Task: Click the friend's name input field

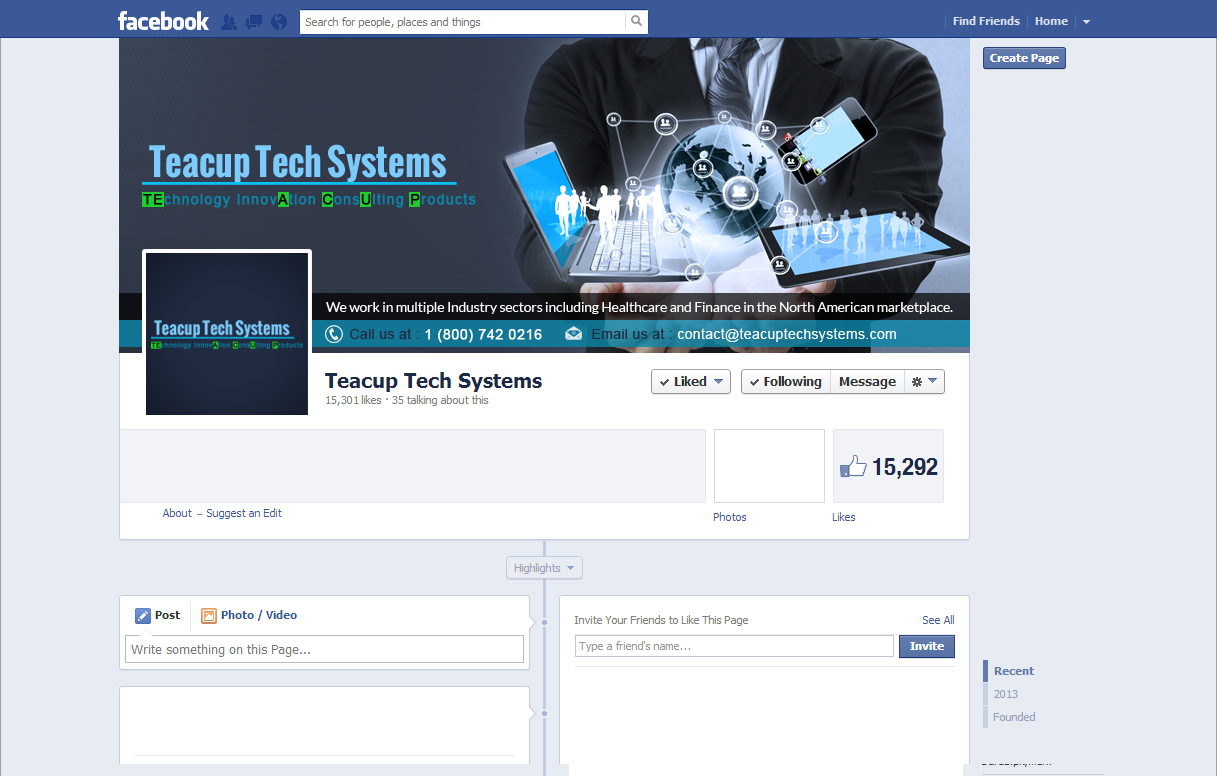Action: (x=733, y=646)
